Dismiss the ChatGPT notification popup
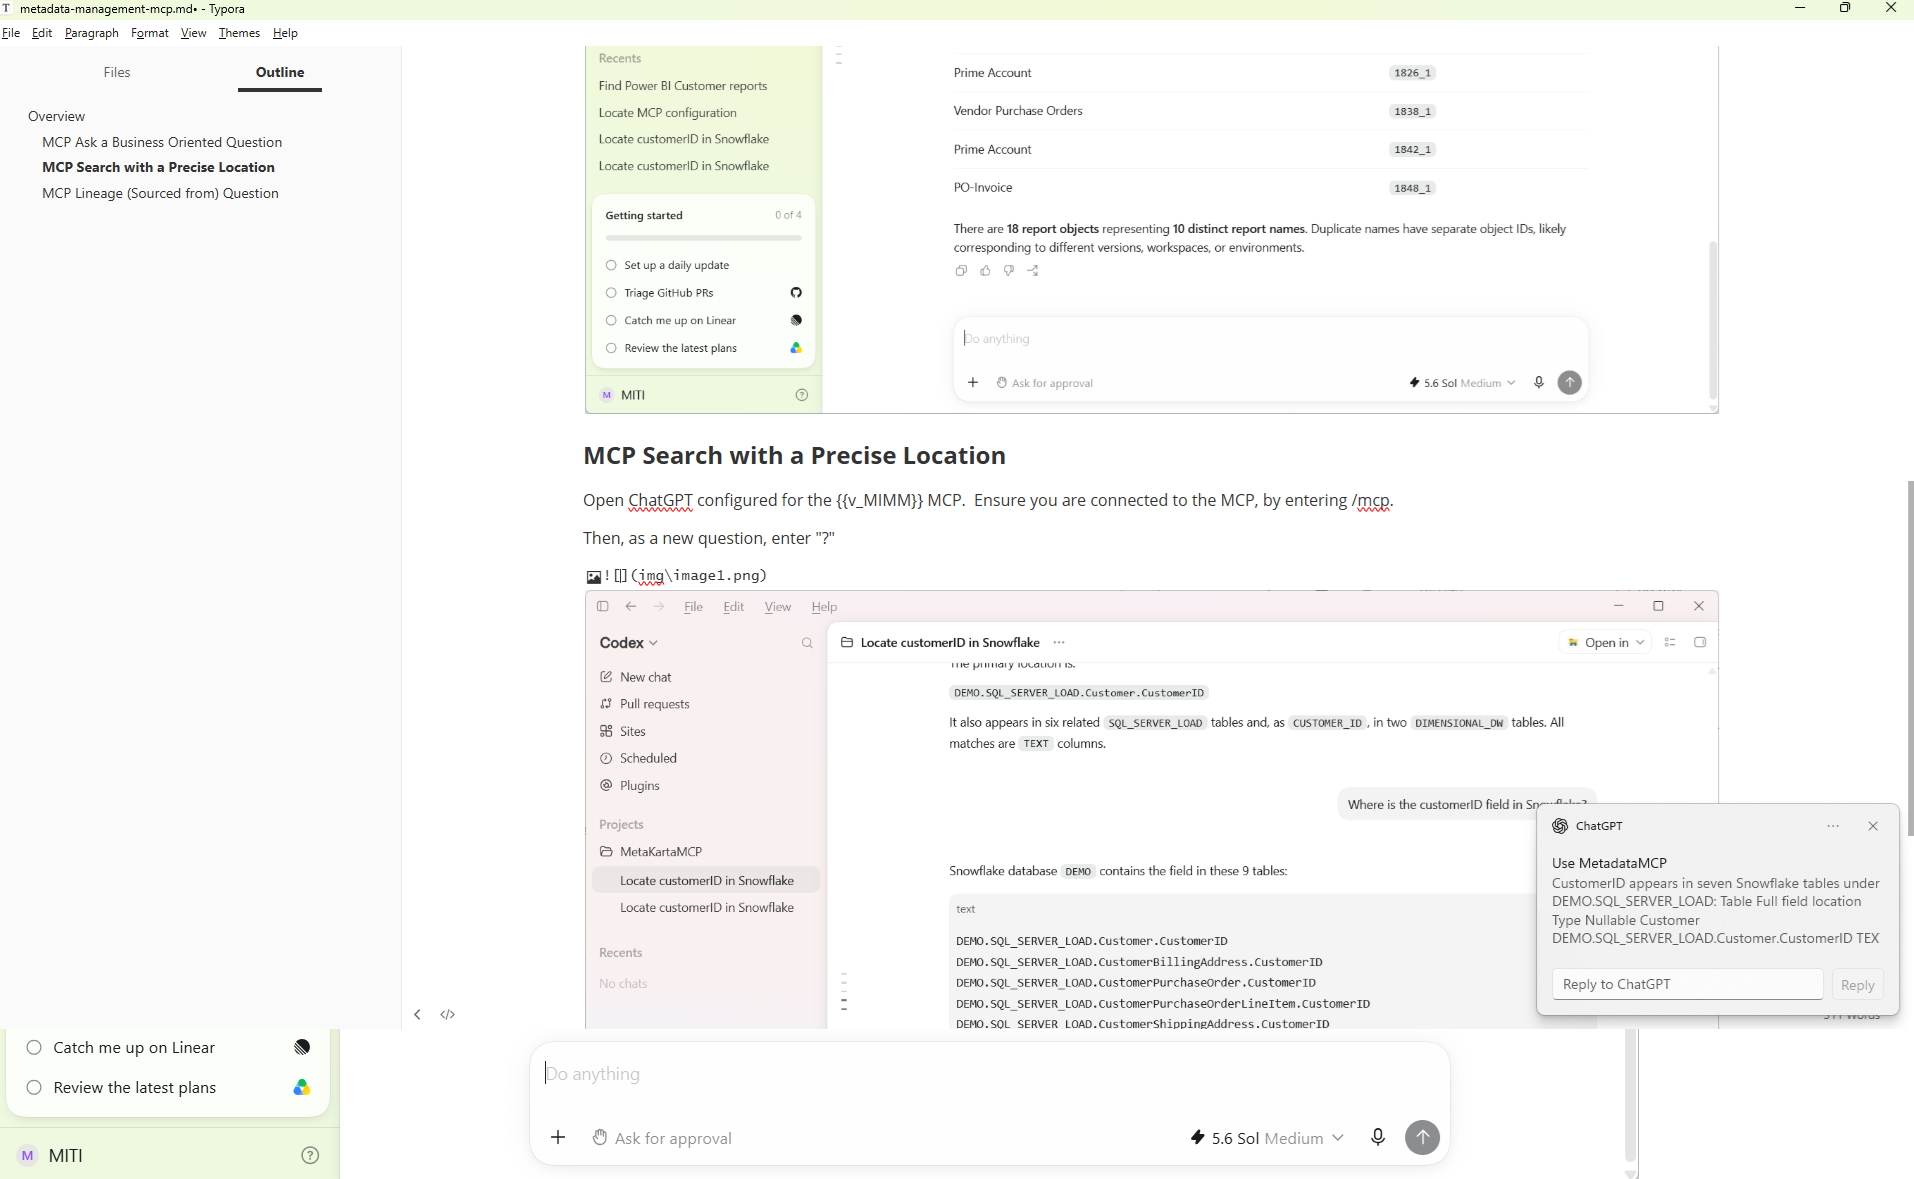The height and width of the screenshot is (1179, 1914). (1873, 826)
